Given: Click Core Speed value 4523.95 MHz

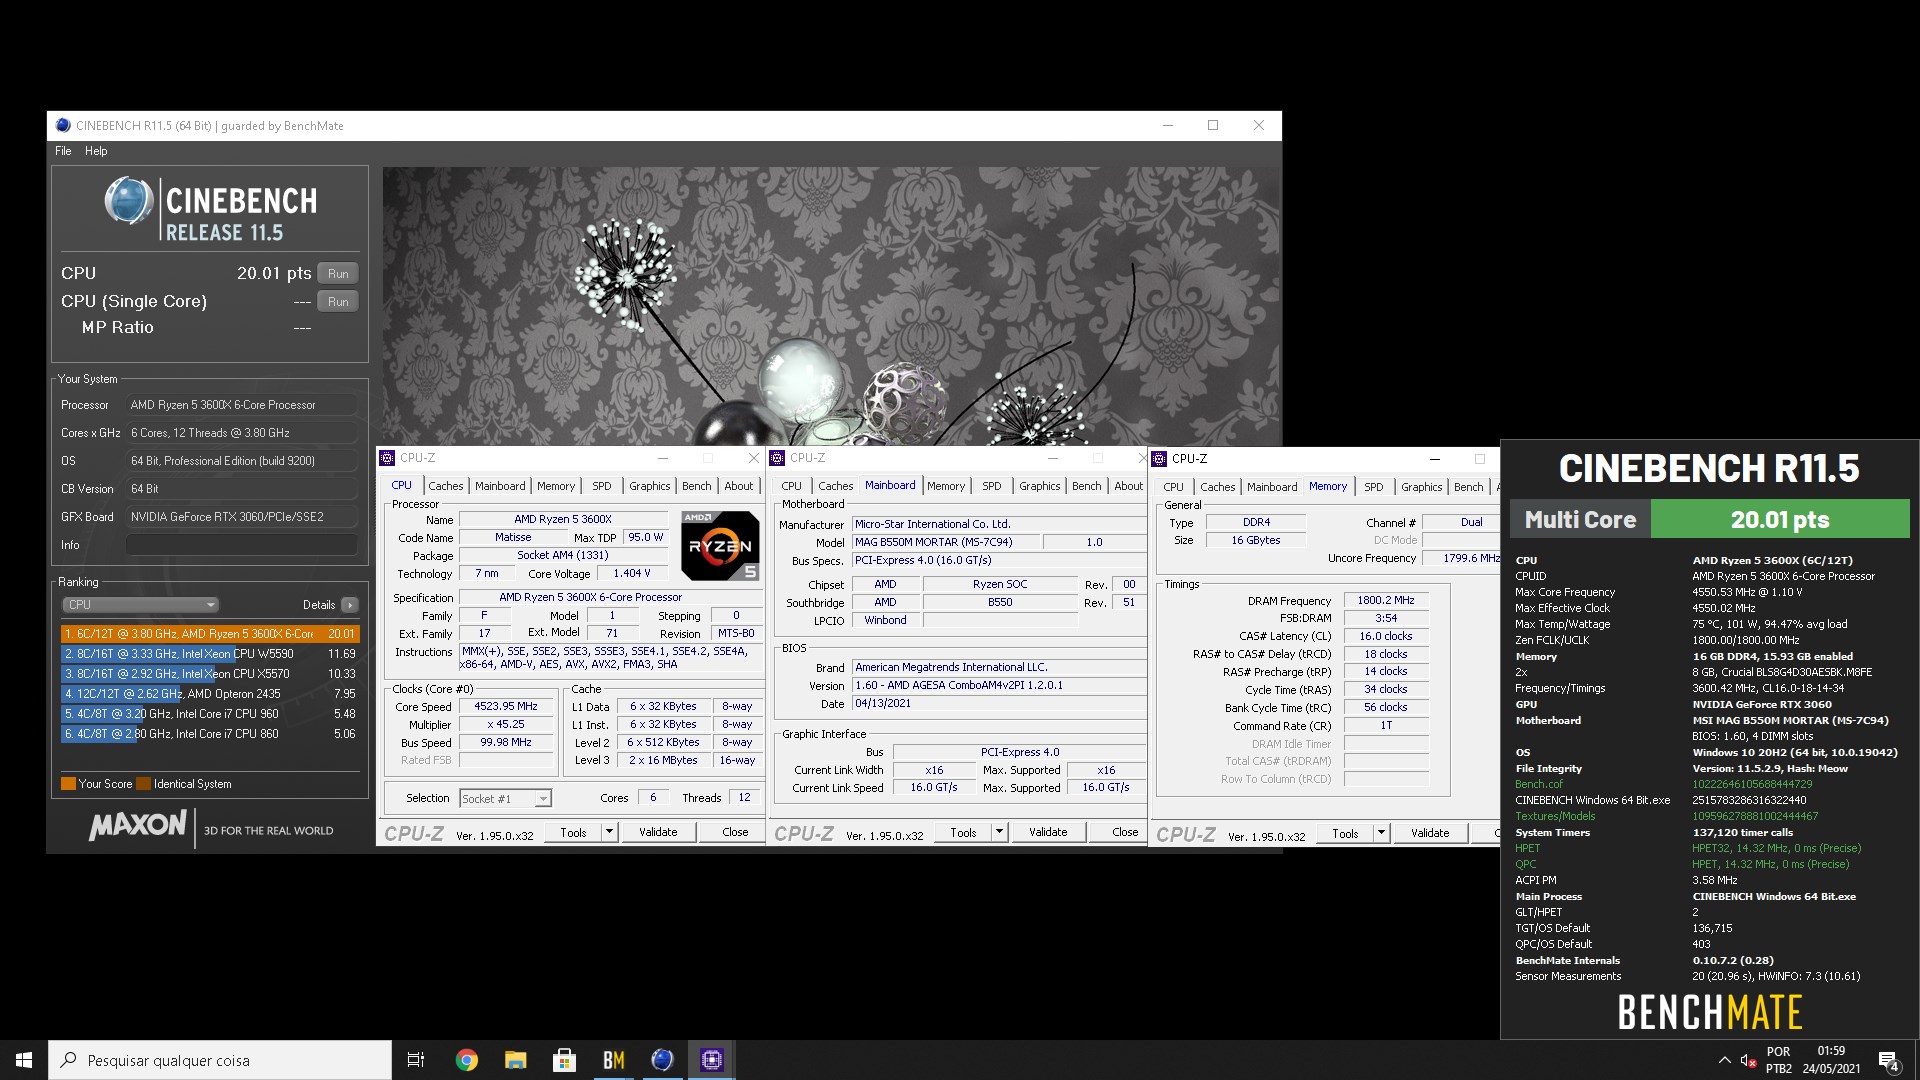Looking at the screenshot, I should (x=506, y=707).
